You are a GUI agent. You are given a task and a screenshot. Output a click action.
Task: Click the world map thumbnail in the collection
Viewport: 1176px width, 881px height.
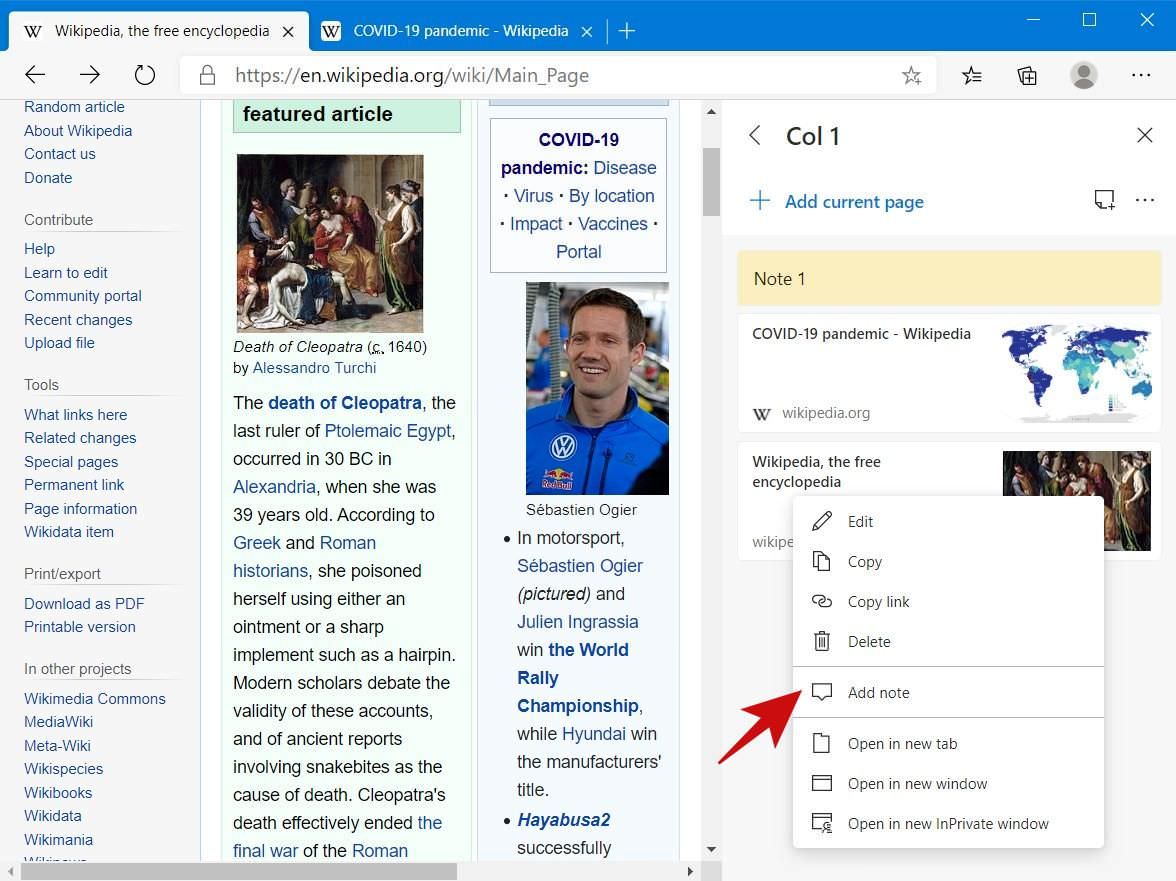pyautogui.click(x=1076, y=373)
